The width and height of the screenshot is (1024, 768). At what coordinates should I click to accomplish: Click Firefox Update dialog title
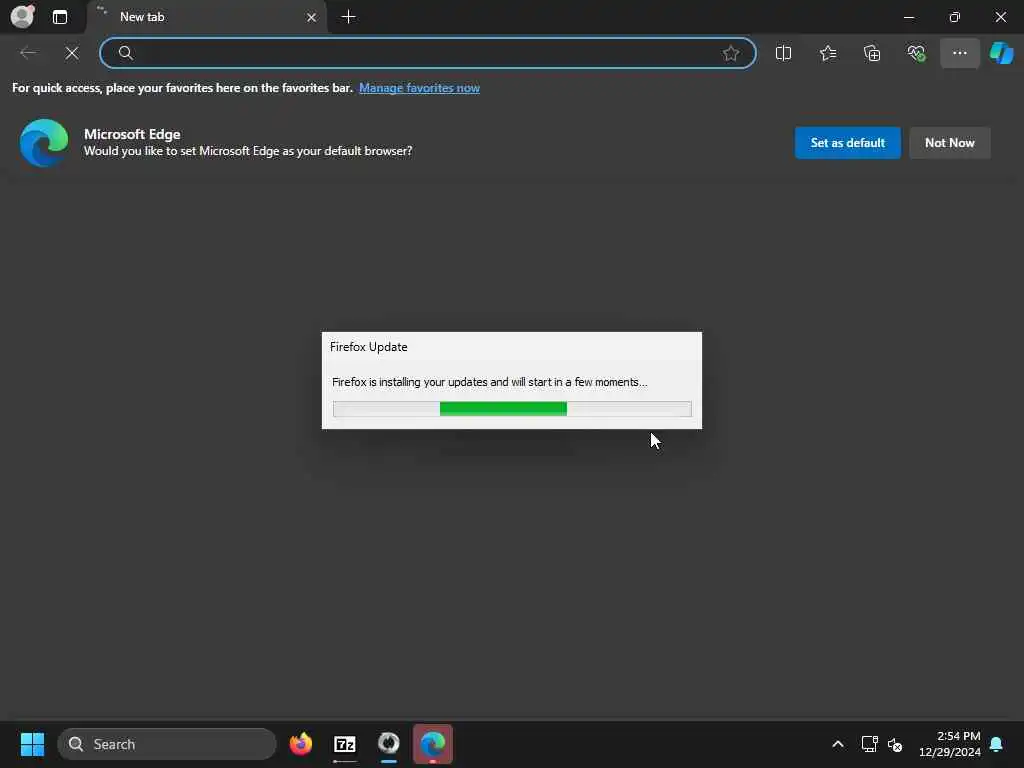(368, 347)
